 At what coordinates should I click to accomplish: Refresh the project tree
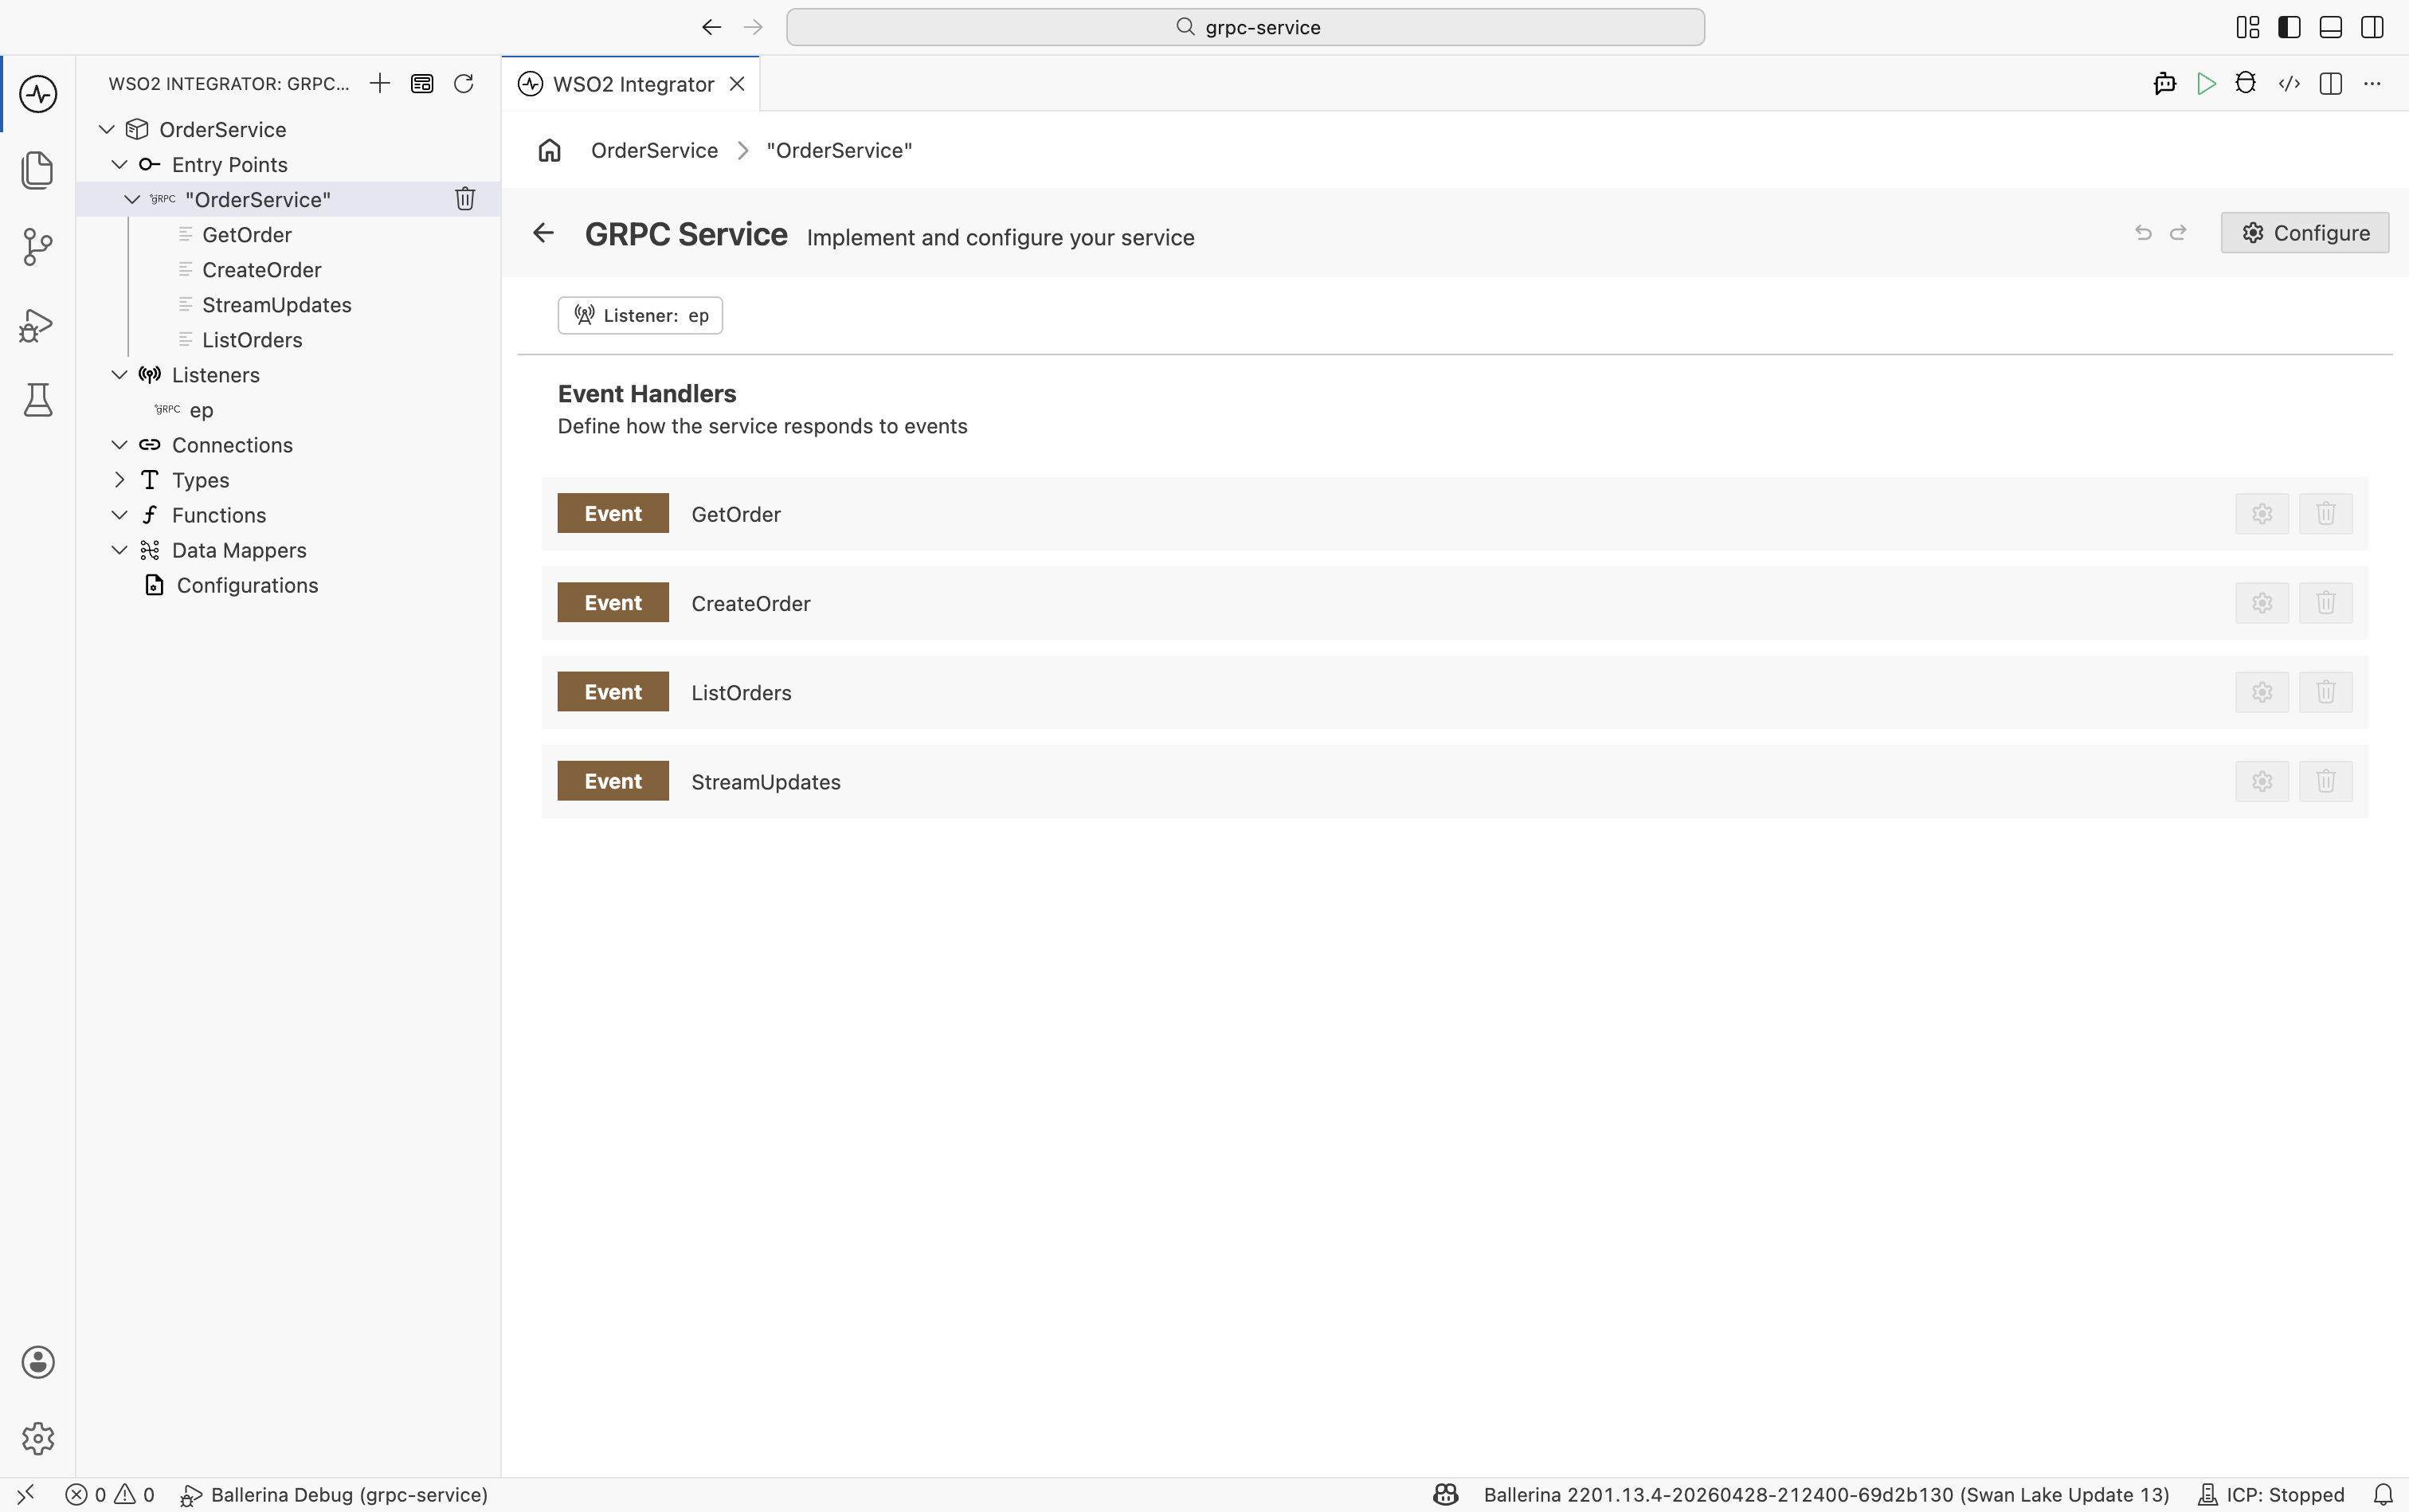(x=464, y=83)
